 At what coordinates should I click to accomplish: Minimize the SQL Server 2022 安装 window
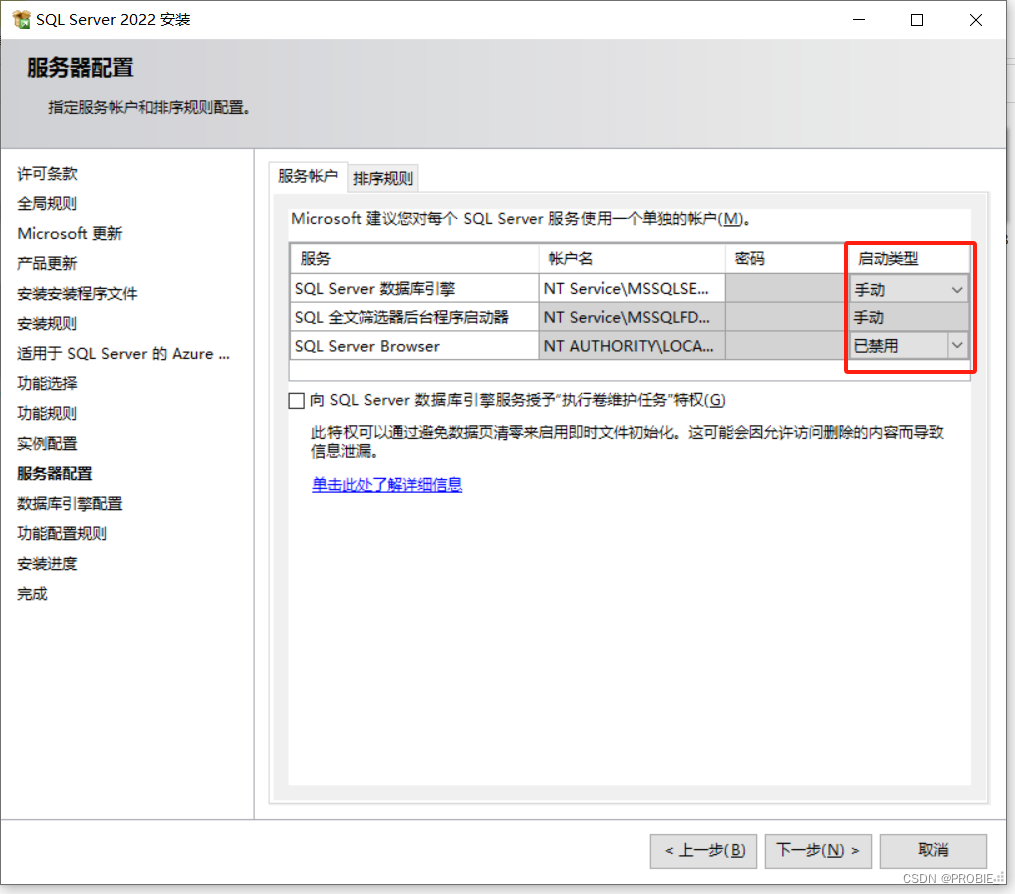[859, 20]
